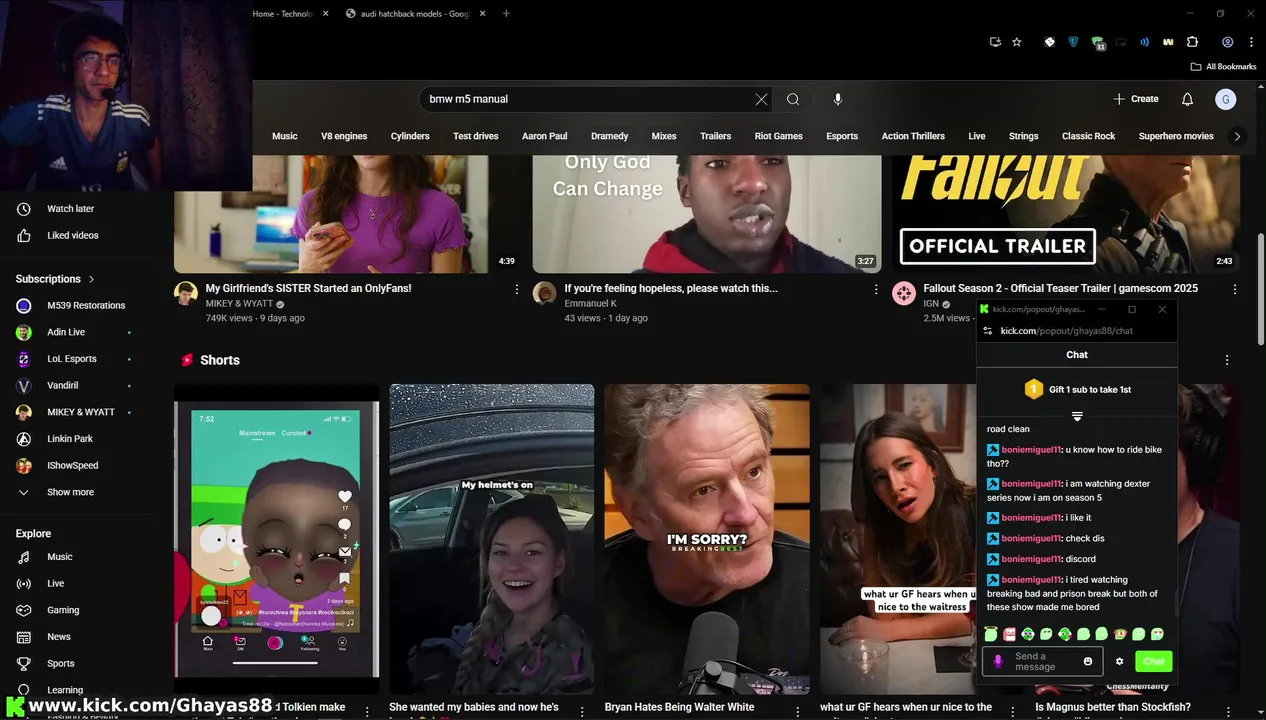Open options for 'Bryan Hates Being Walter White' short

pyautogui.click(x=798, y=711)
